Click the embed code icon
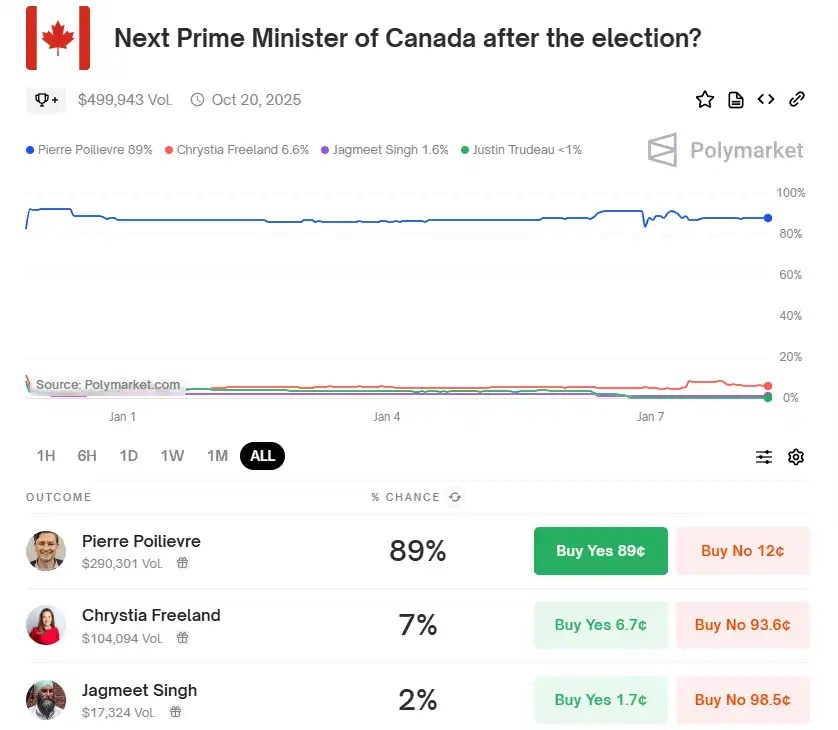This screenshot has width=838, height=730. click(x=766, y=99)
